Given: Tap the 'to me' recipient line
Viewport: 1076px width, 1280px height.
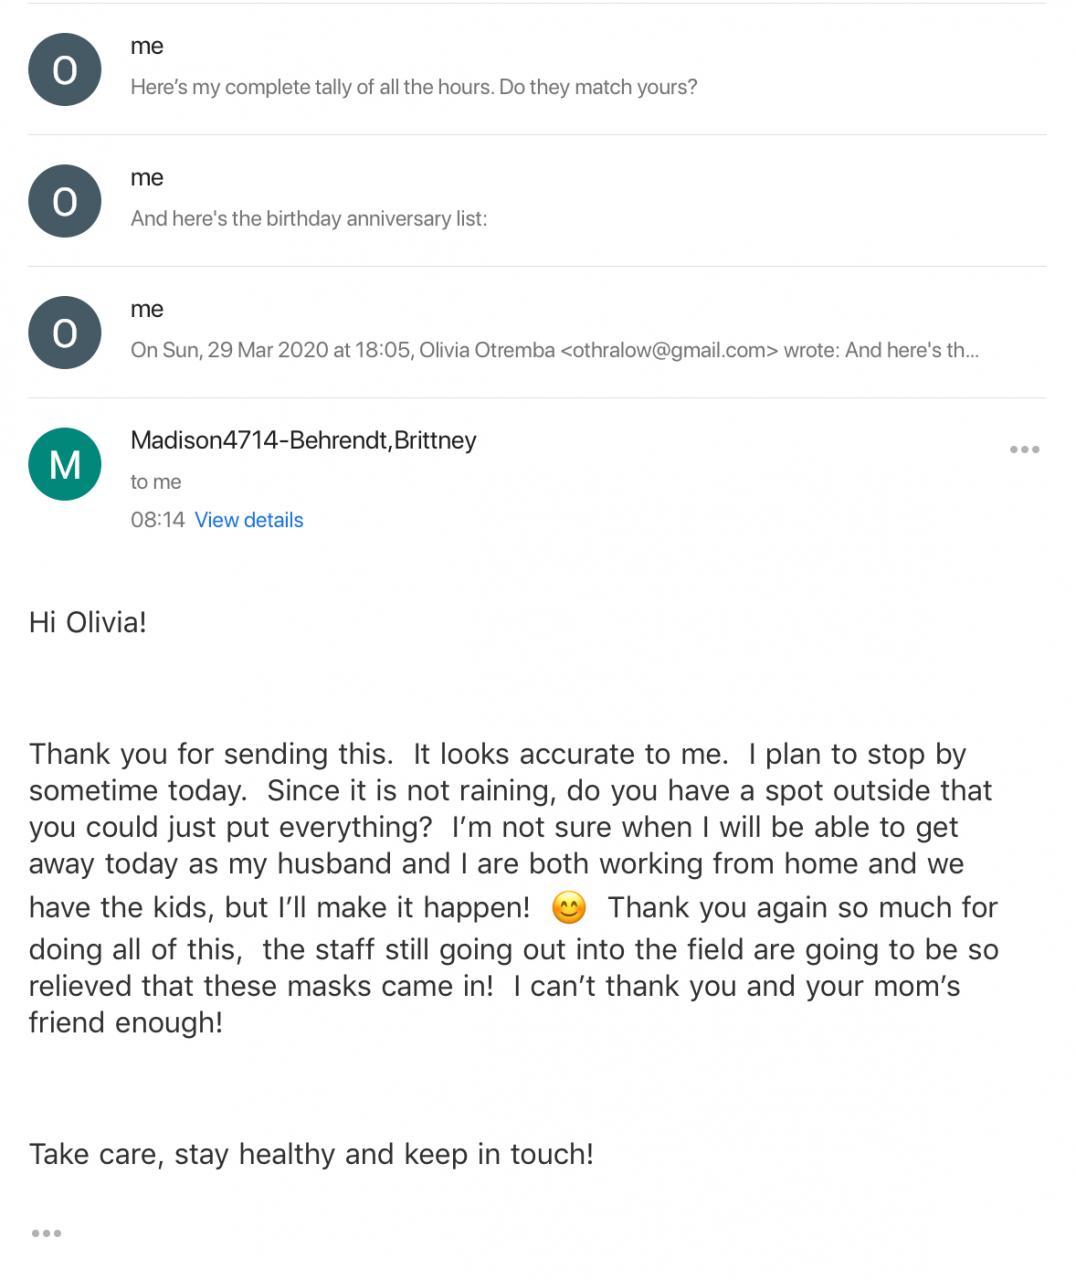Looking at the screenshot, I should click(156, 481).
